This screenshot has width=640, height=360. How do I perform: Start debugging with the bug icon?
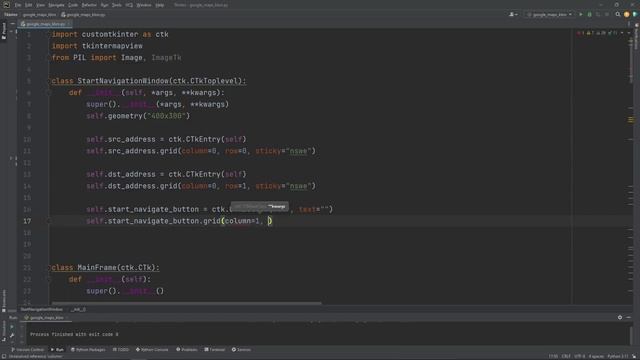pyautogui.click(x=589, y=14)
